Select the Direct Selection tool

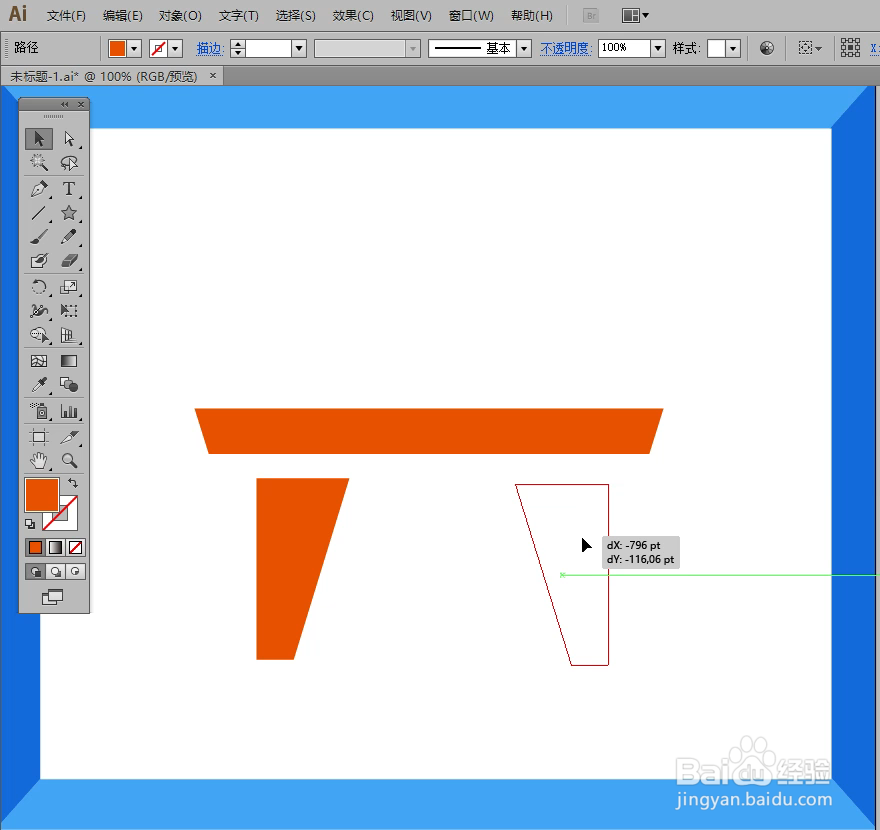(x=69, y=139)
